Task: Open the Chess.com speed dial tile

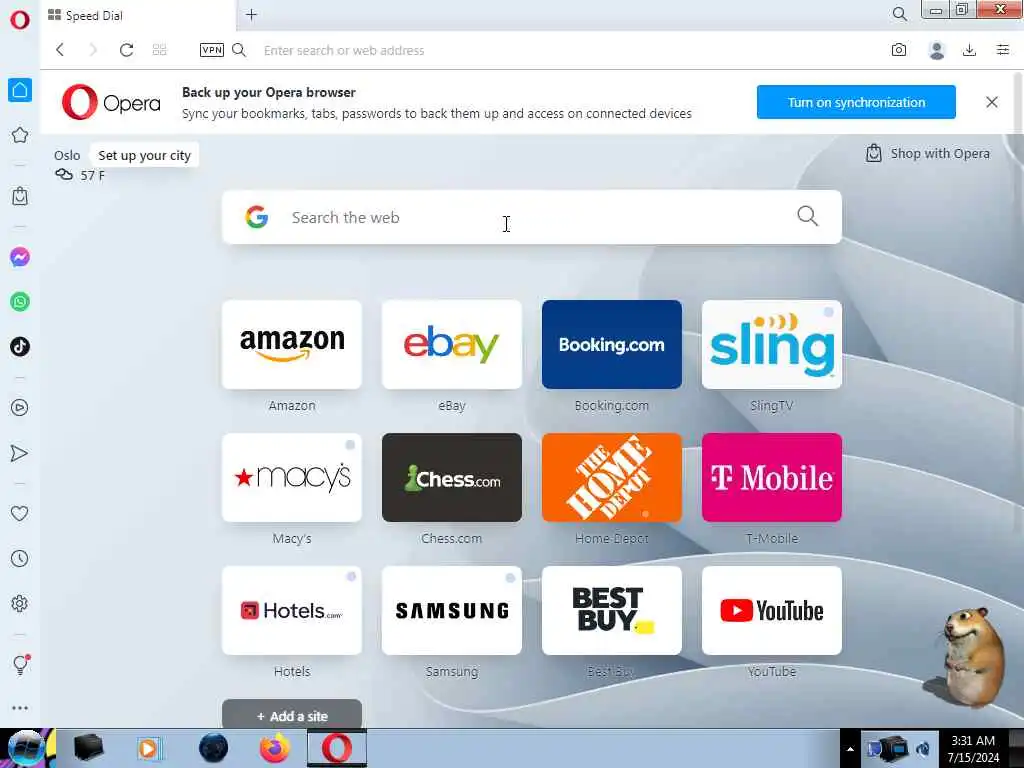Action: click(452, 477)
